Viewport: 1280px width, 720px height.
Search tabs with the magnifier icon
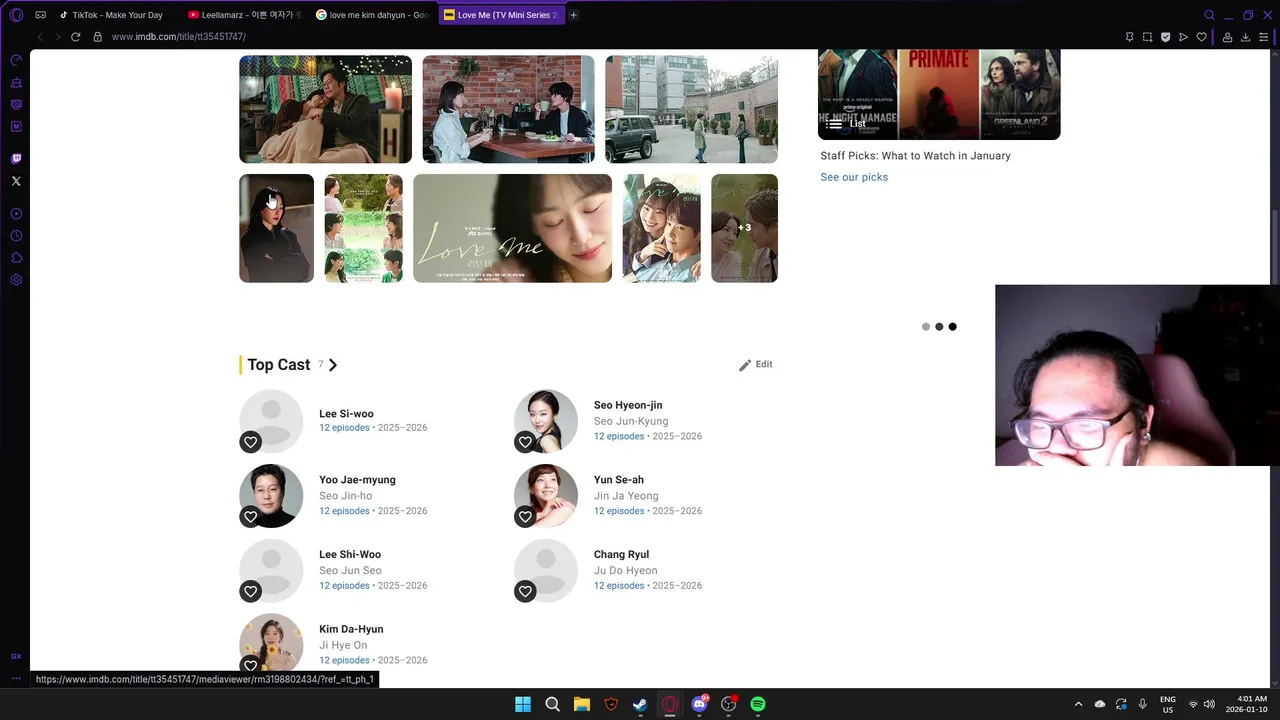1209,15
